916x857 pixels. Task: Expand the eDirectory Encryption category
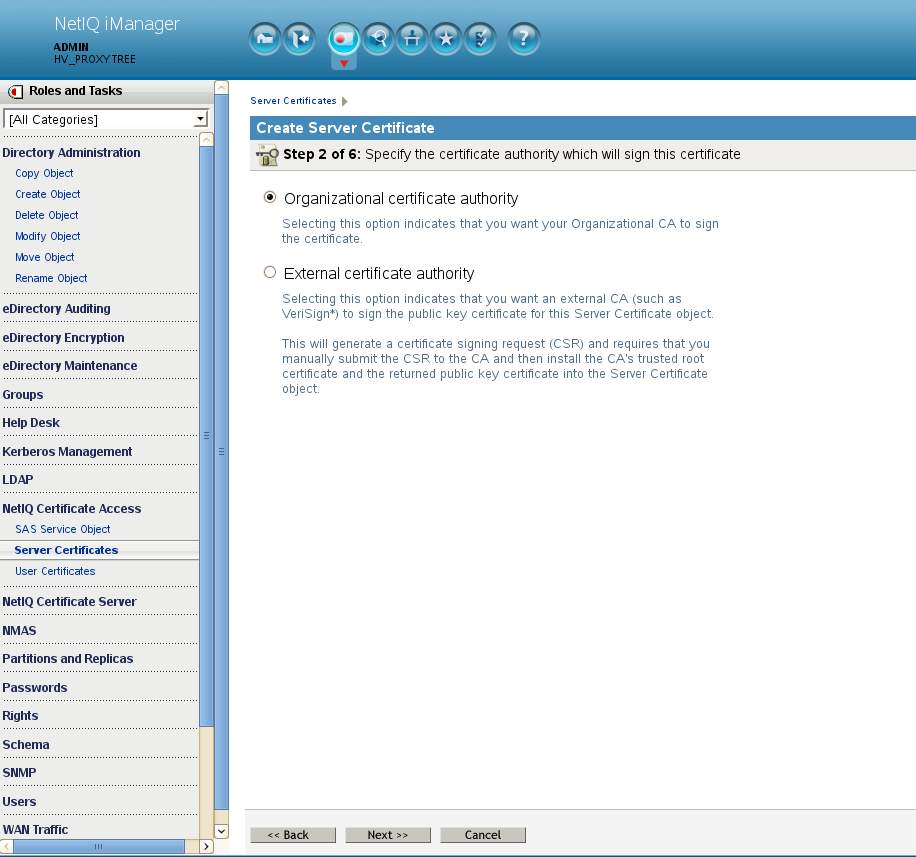pos(63,338)
